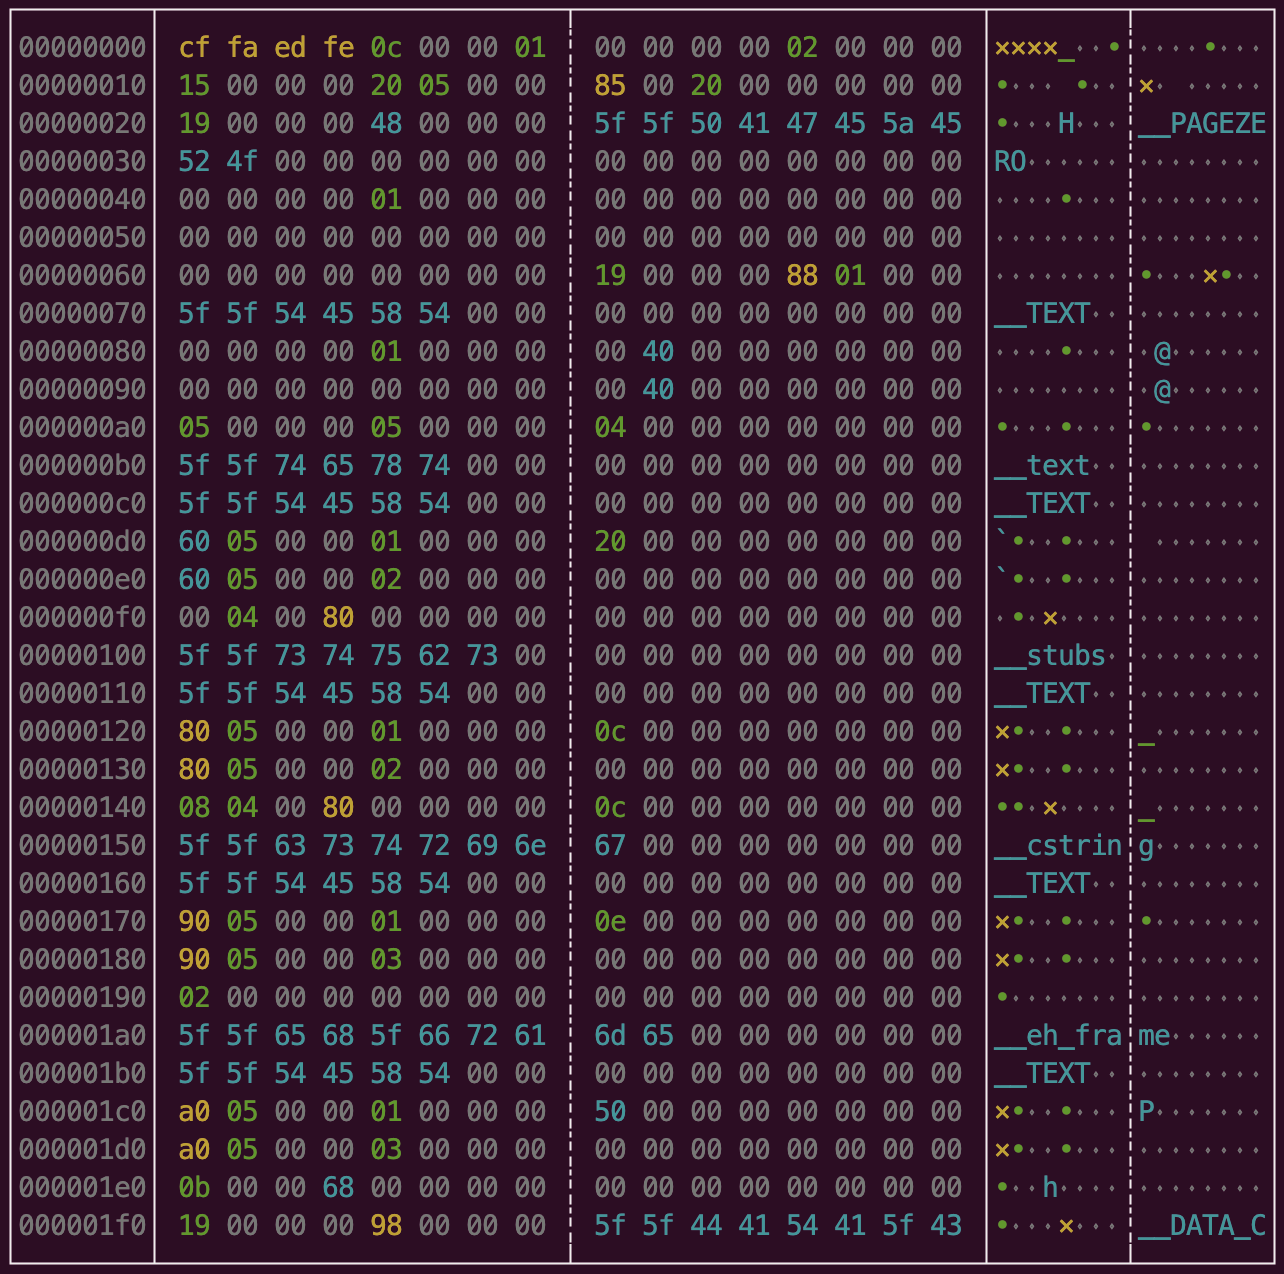Image resolution: width=1284 pixels, height=1274 pixels.
Task: Select the '48' byte in row 00000020
Action: coord(386,124)
